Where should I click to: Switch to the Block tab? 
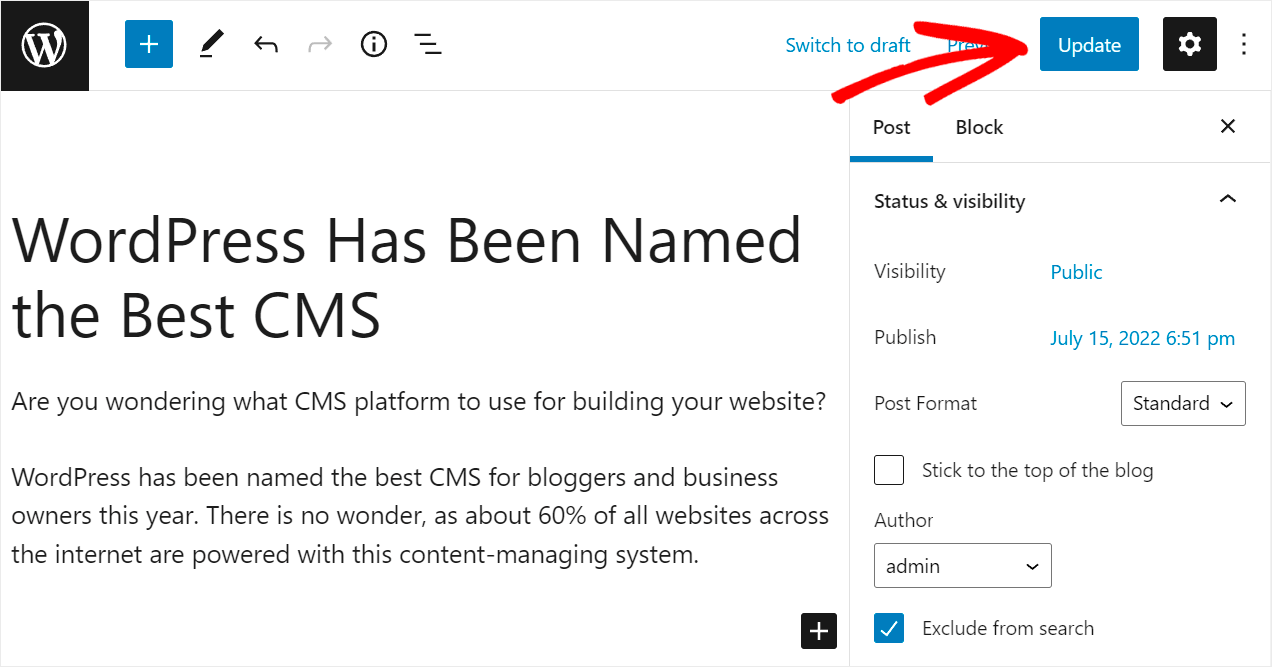[979, 127]
